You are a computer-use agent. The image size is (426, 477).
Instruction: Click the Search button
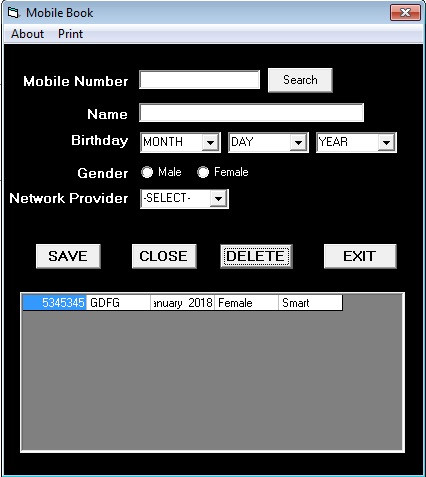[300, 80]
